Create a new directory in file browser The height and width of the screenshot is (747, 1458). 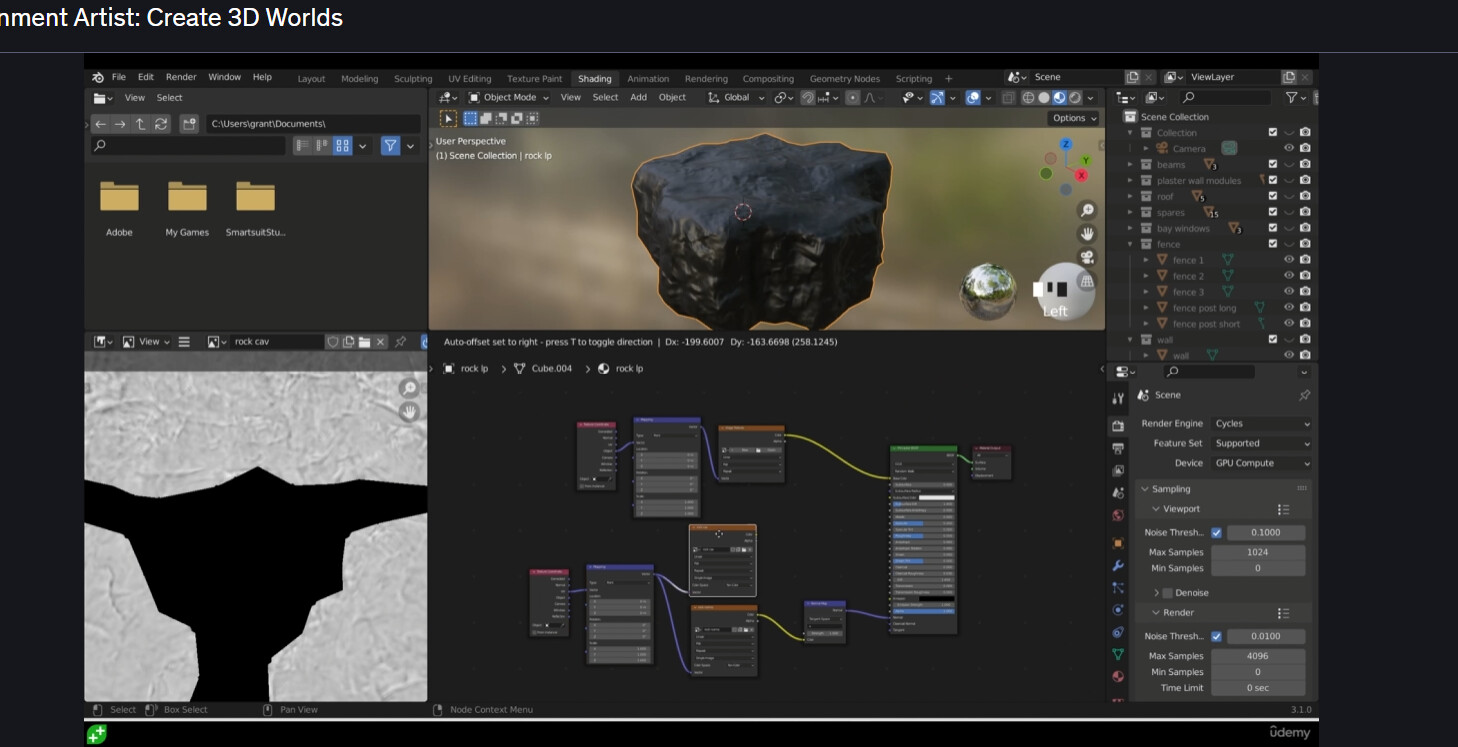click(x=189, y=124)
